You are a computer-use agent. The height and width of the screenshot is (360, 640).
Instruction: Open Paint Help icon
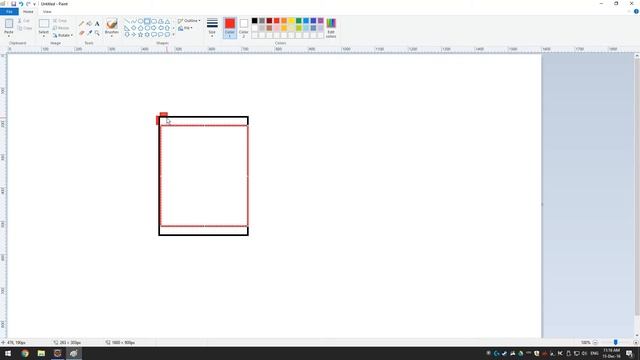click(x=636, y=11)
